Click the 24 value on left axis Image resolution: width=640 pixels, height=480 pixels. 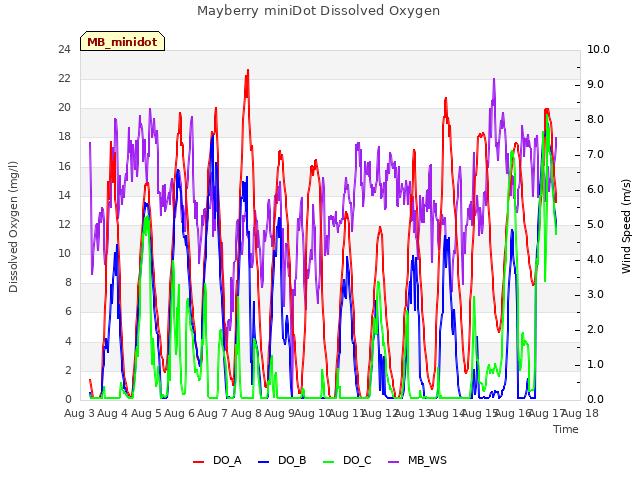coord(64,49)
